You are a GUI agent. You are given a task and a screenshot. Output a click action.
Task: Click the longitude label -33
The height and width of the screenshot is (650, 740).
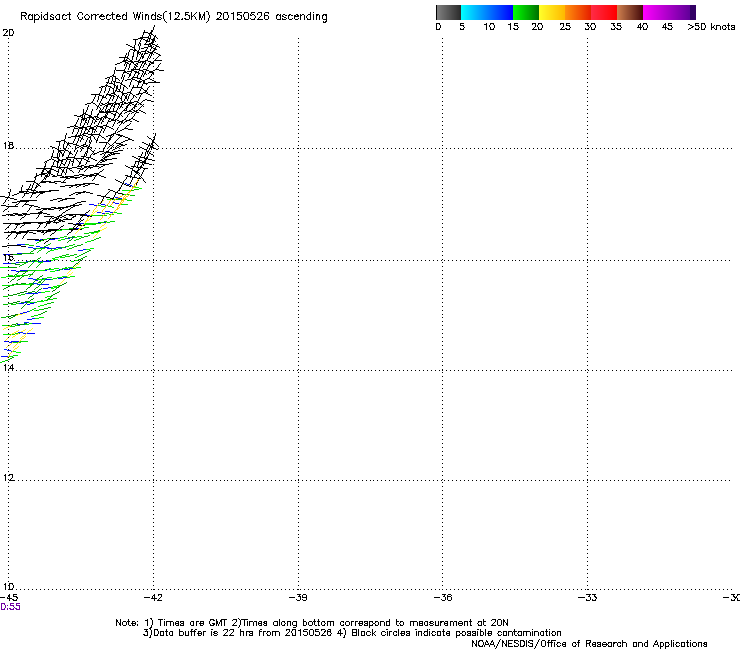(588, 598)
